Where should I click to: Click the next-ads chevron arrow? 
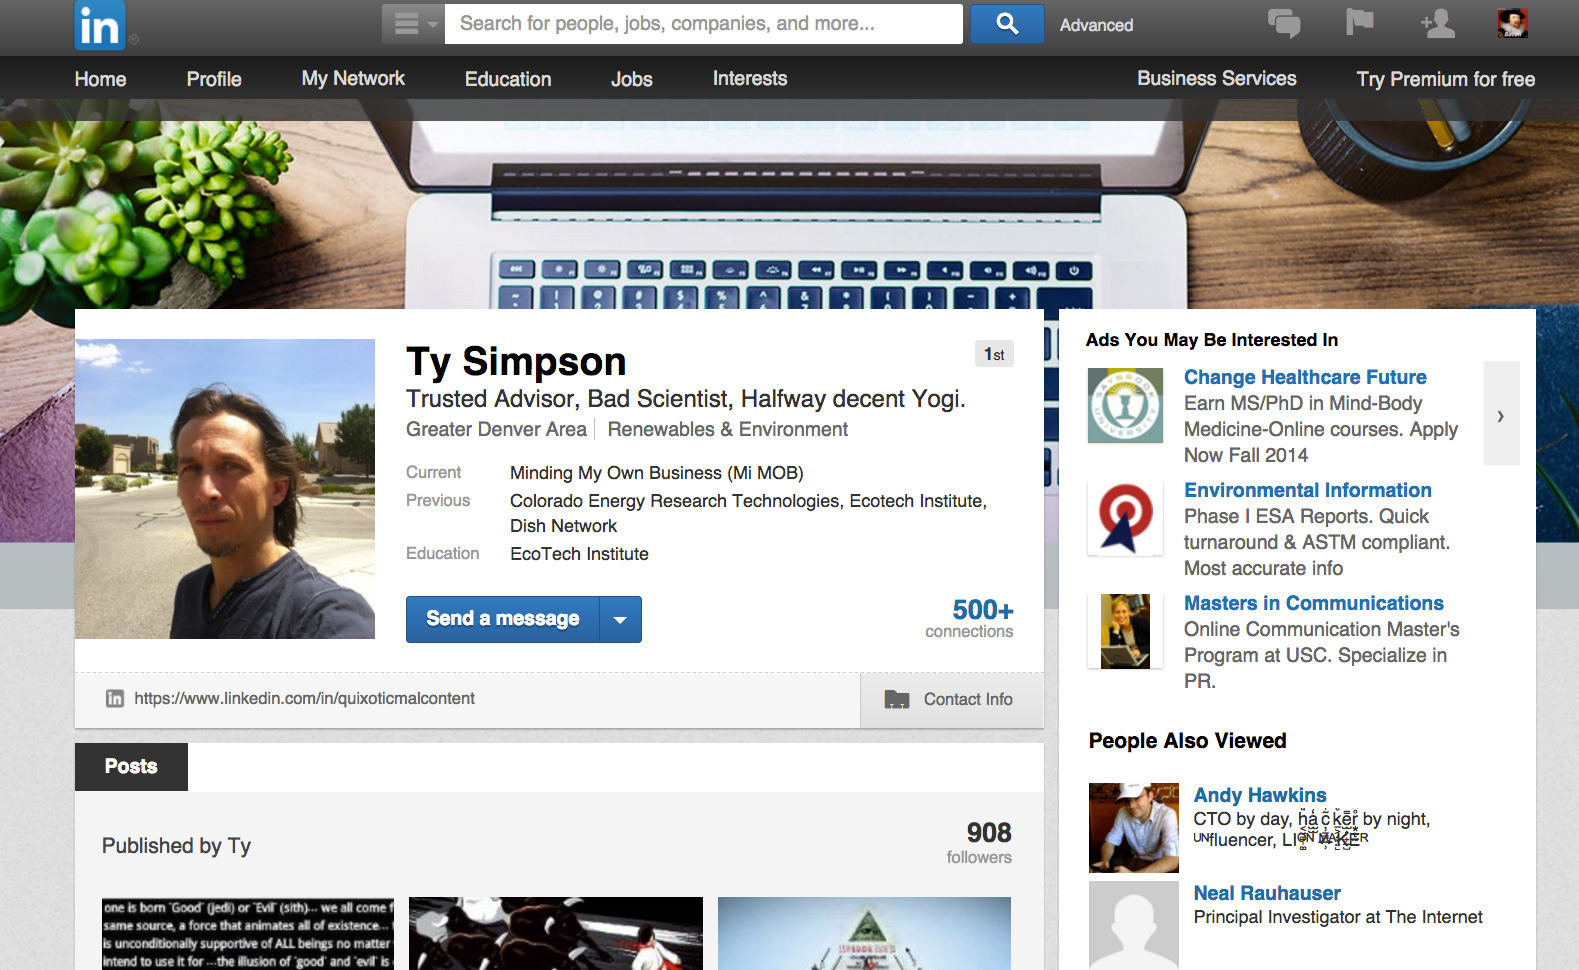point(1501,413)
